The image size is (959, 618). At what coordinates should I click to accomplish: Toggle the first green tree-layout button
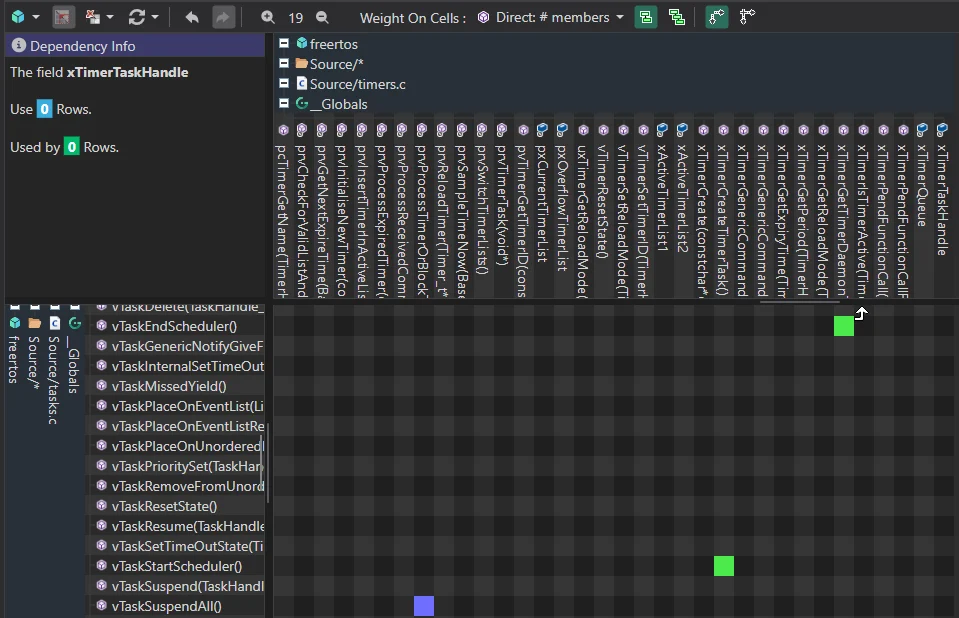pos(646,17)
